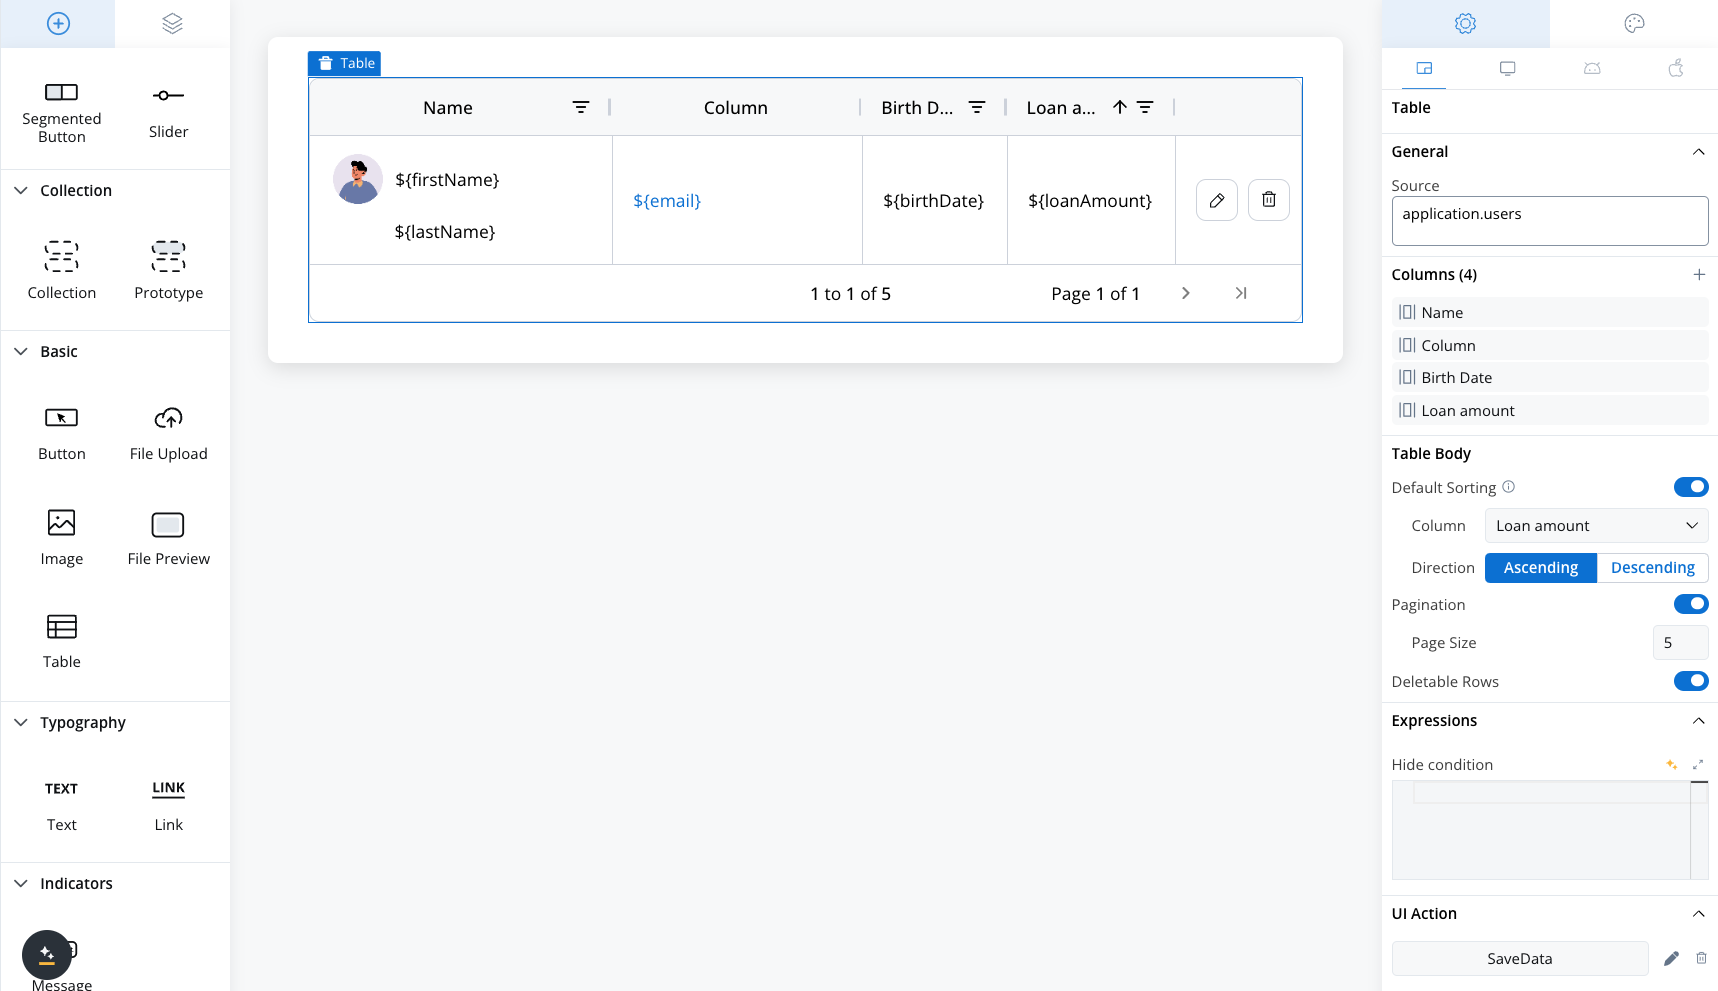Screen dimensions: 1718x991
Task: Pick the Button component
Action: click(62, 433)
